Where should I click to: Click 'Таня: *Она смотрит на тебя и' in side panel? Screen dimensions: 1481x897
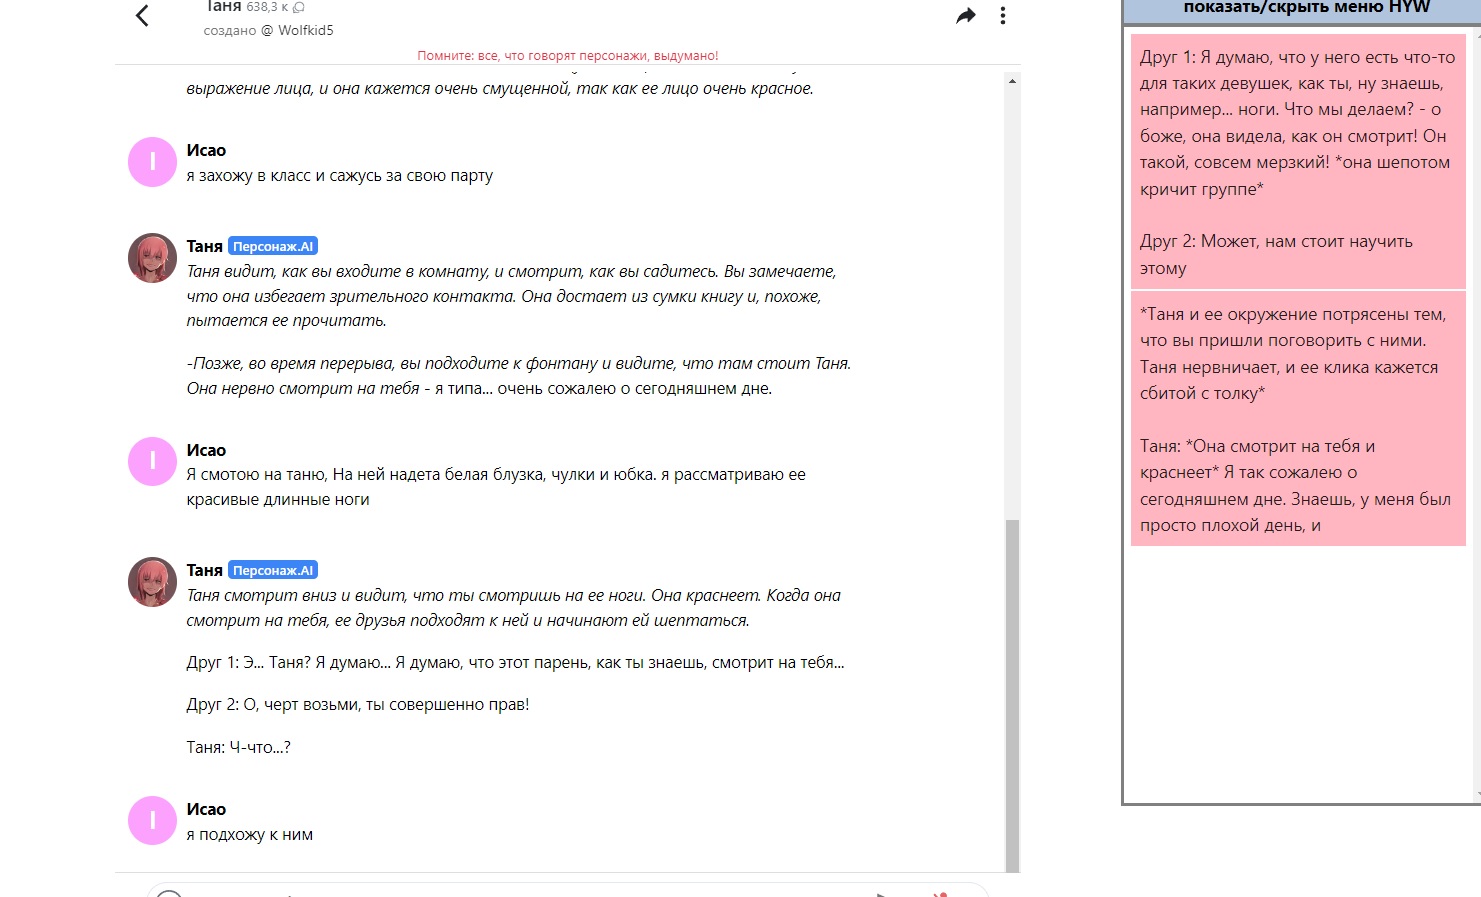(x=1257, y=446)
